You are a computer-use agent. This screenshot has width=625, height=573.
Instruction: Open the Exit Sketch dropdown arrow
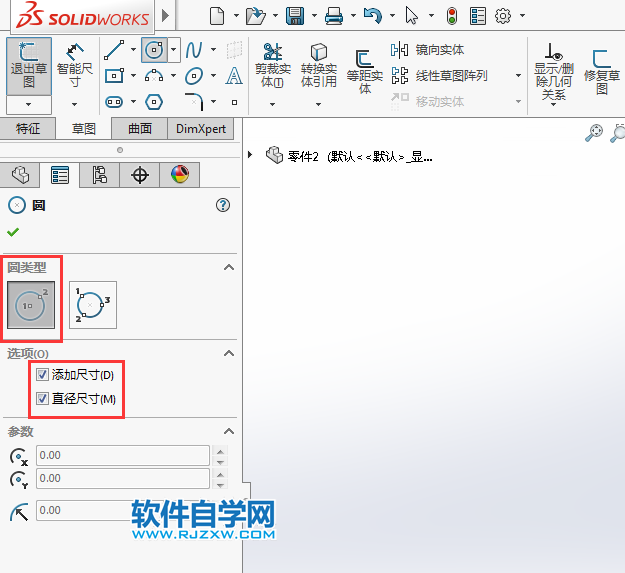pos(29,105)
